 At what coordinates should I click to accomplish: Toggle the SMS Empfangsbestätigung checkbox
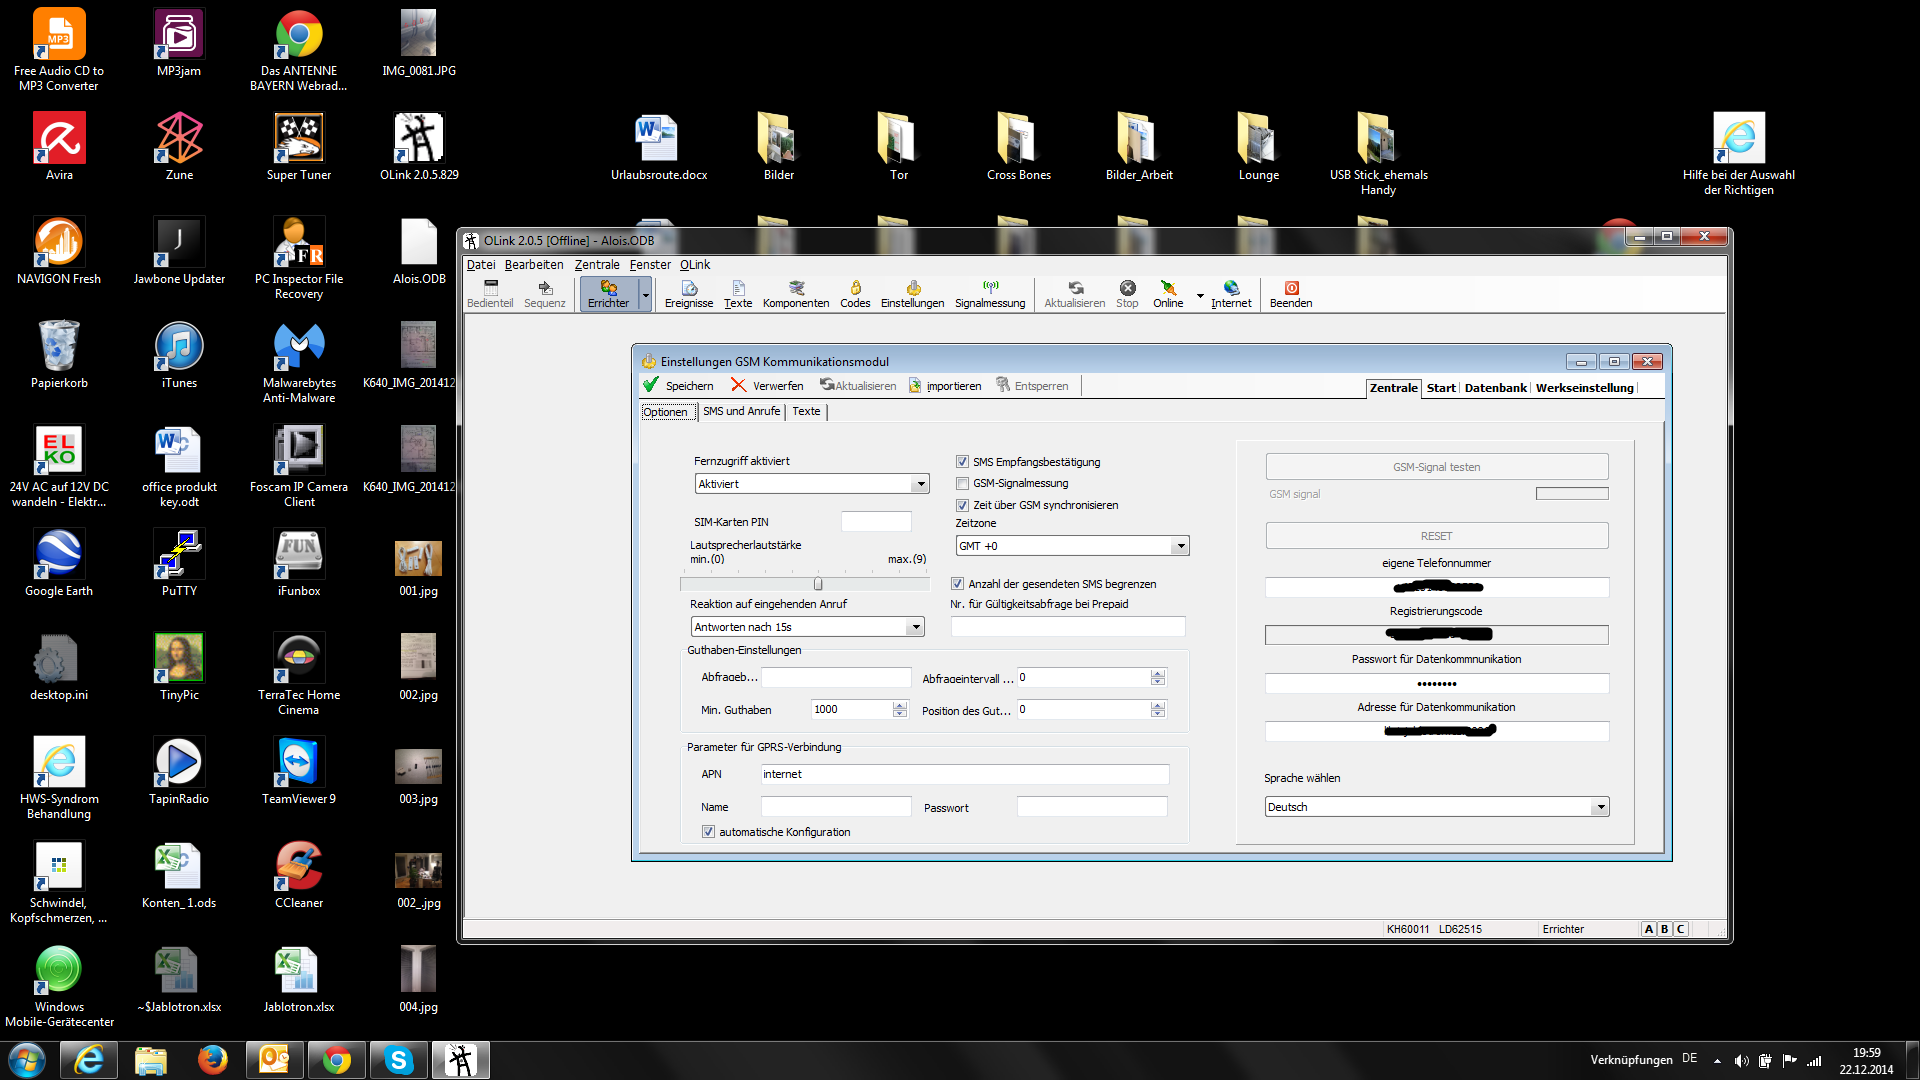962,462
